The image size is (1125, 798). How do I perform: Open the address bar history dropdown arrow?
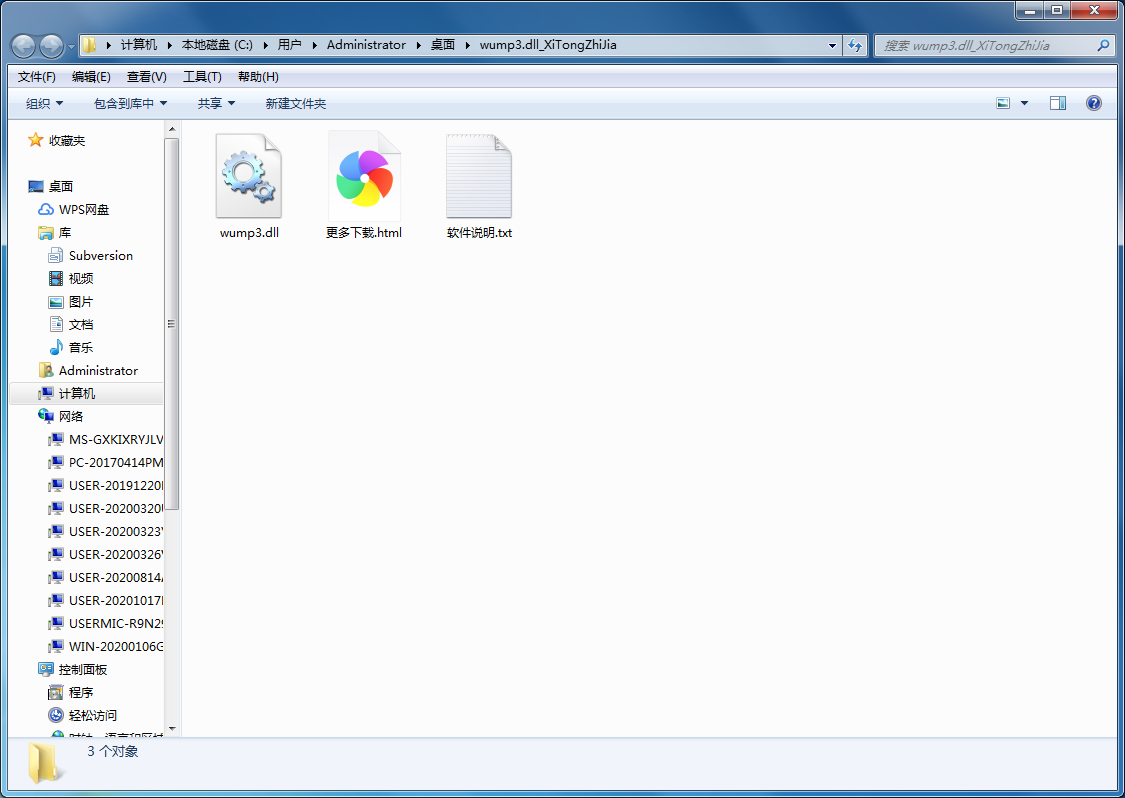click(832, 45)
